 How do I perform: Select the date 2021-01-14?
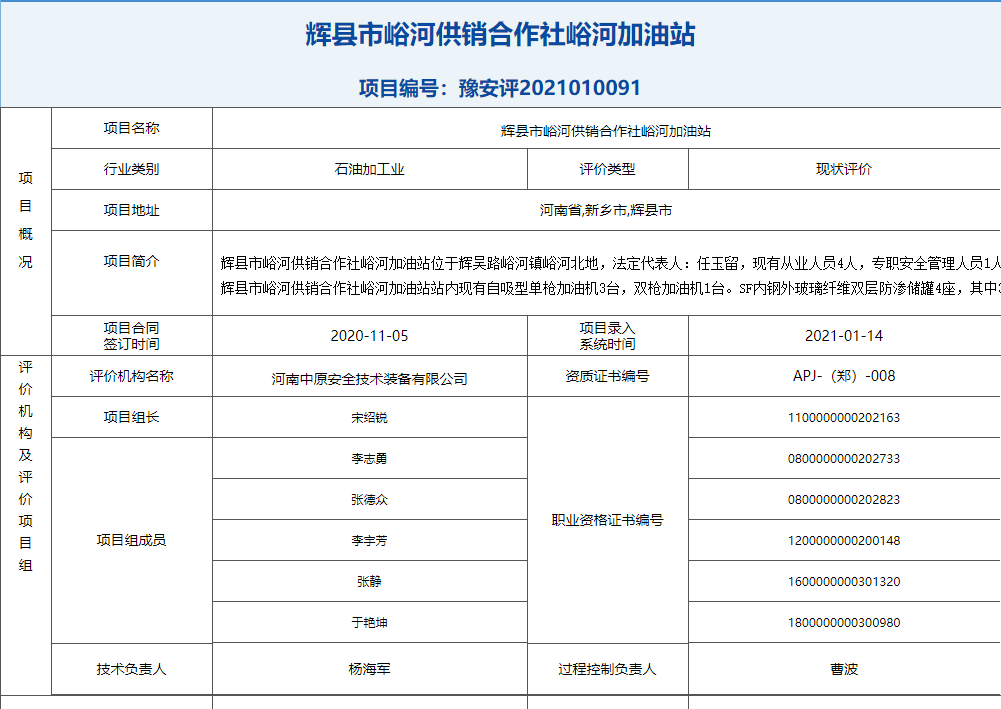click(x=844, y=336)
